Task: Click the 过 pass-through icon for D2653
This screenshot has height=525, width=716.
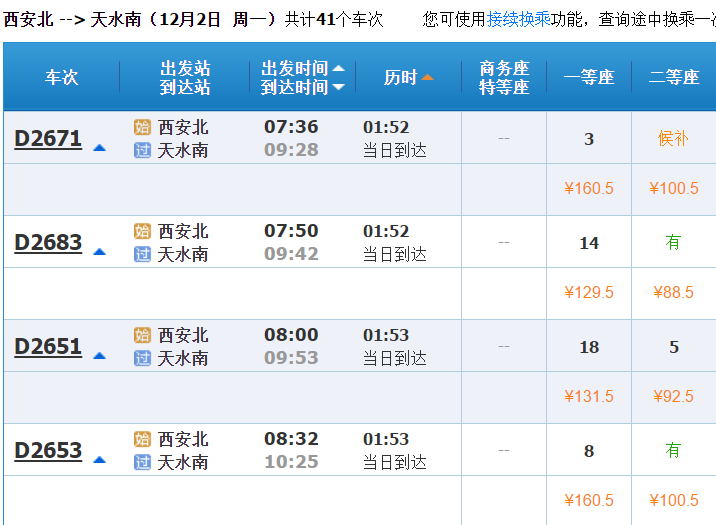Action: click(142, 462)
